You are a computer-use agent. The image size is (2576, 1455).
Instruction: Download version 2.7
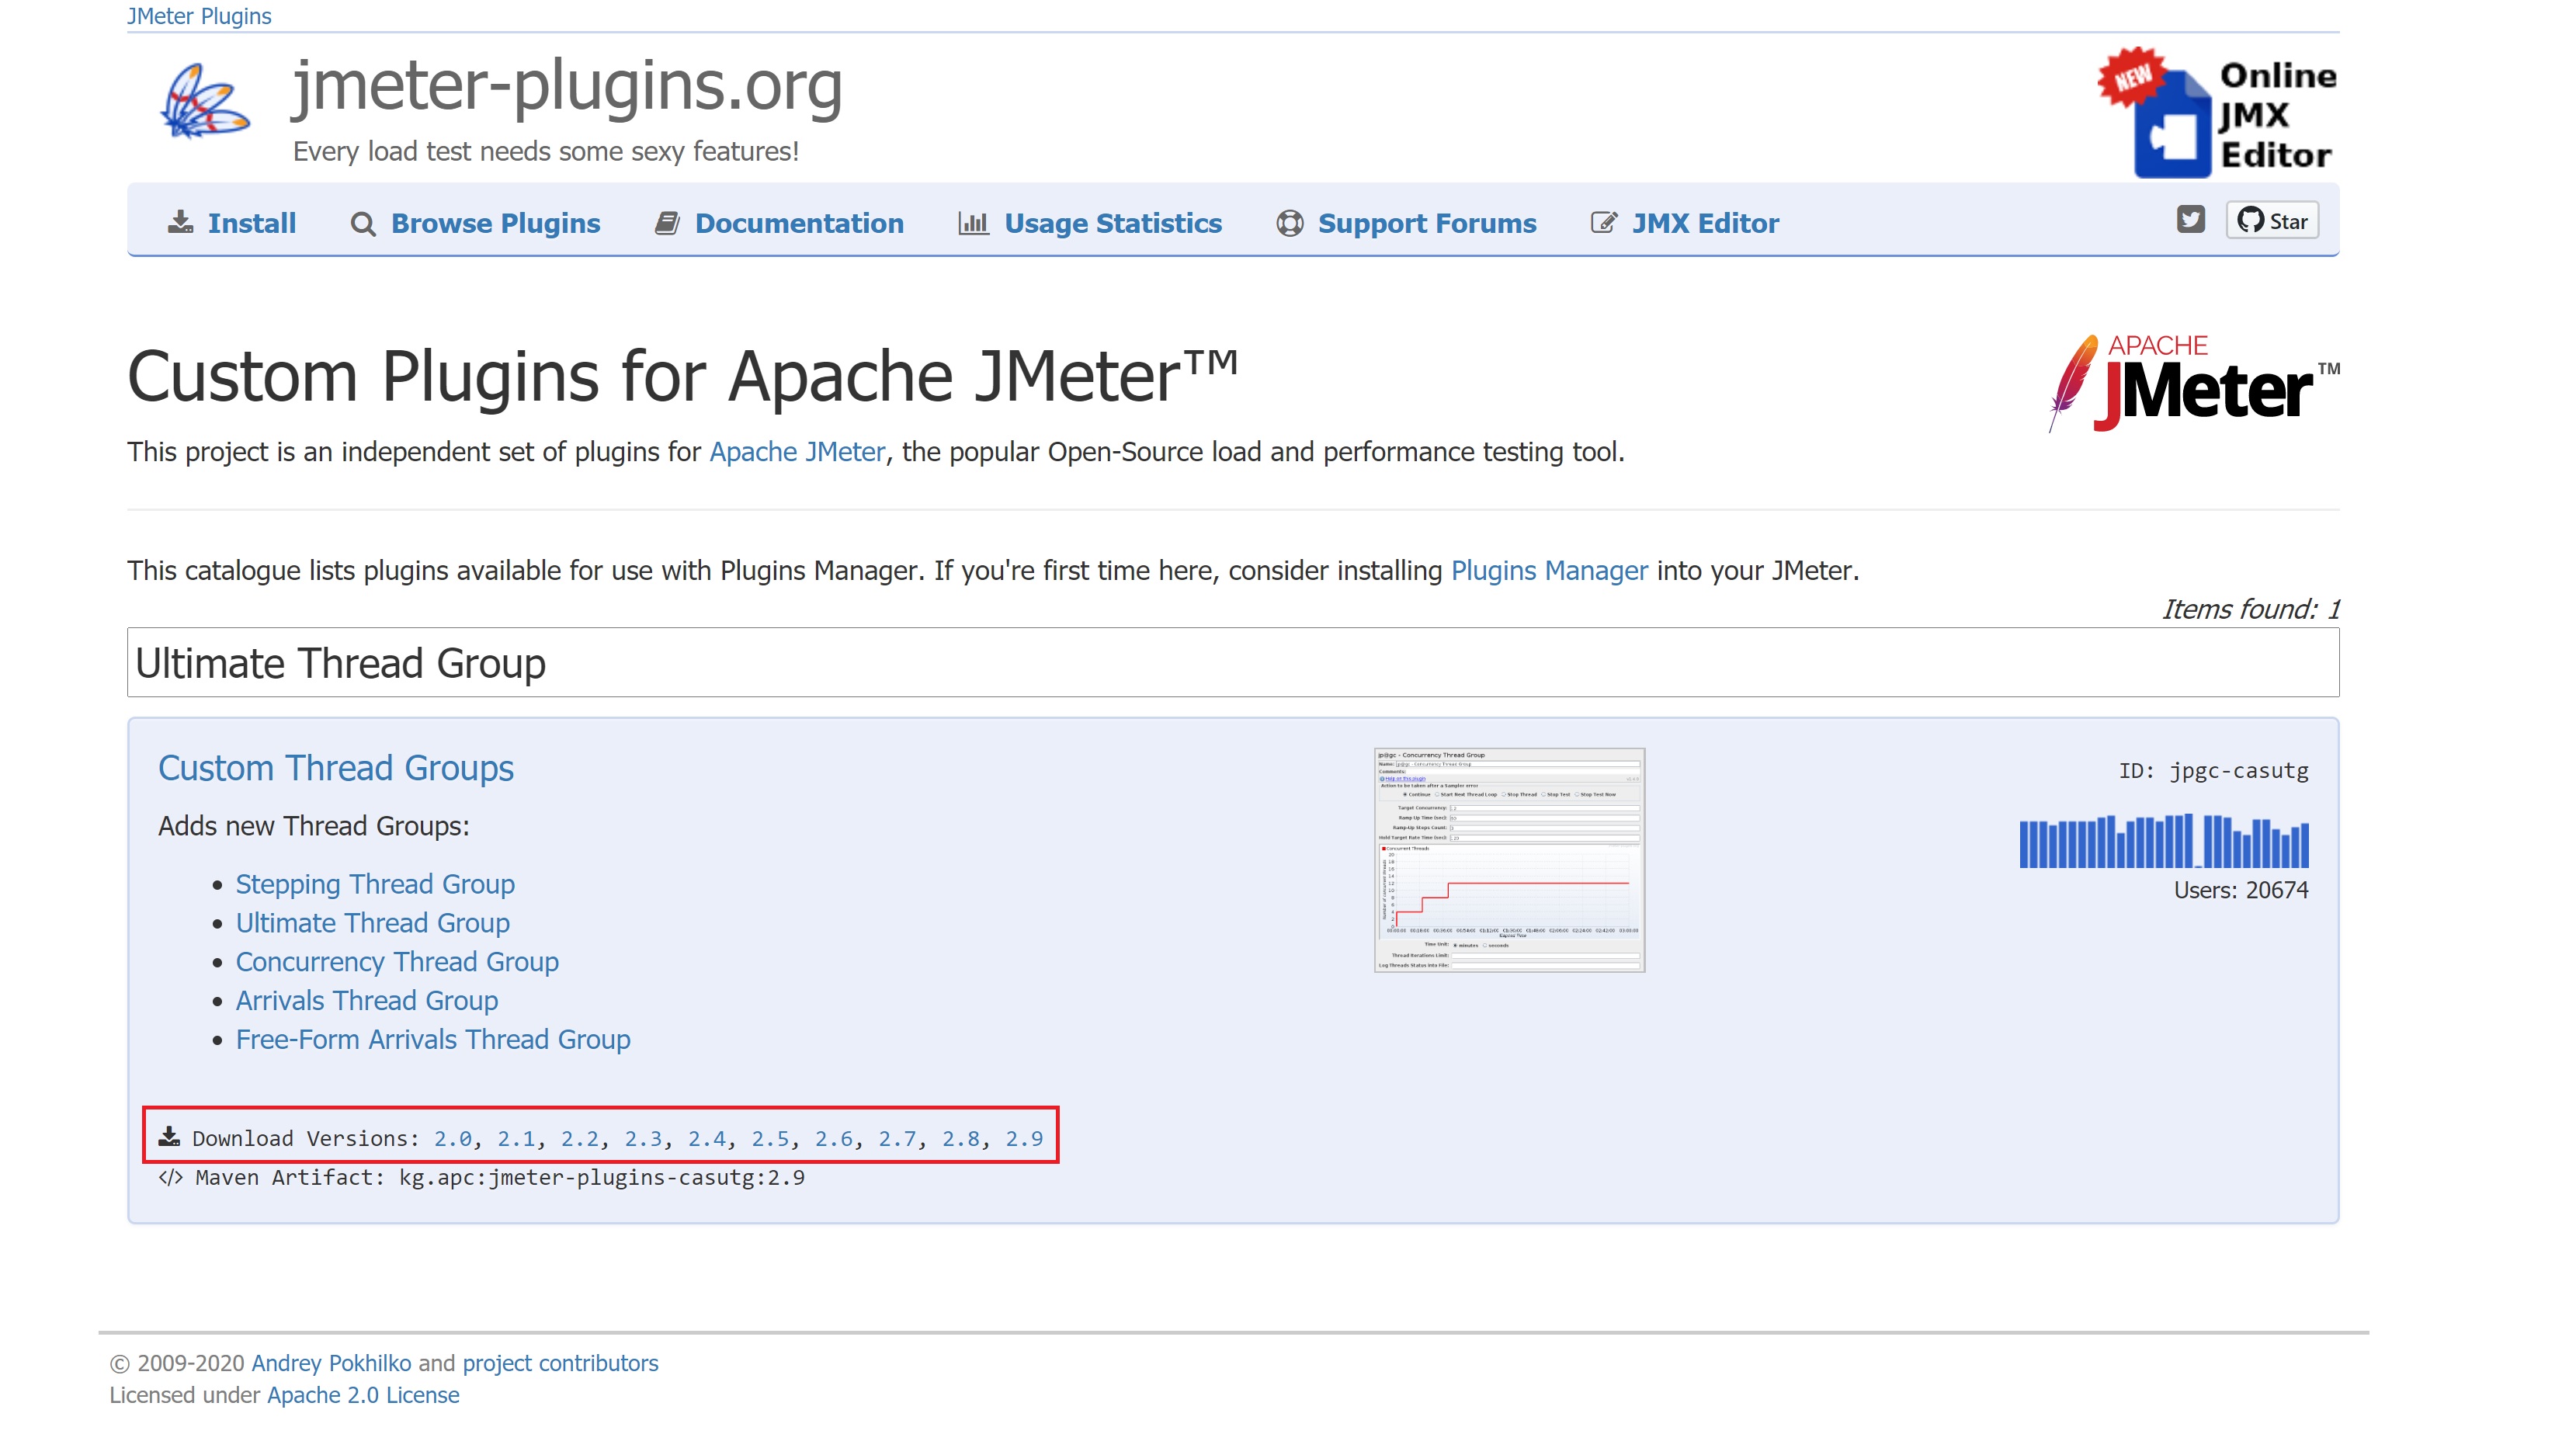point(897,1139)
